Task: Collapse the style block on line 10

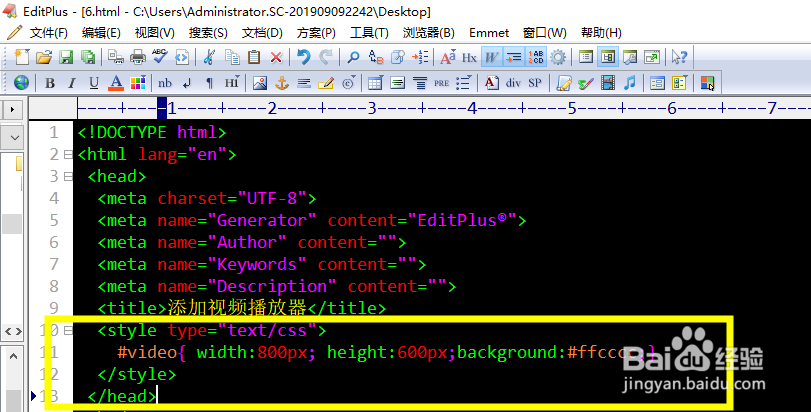Action: click(x=68, y=330)
